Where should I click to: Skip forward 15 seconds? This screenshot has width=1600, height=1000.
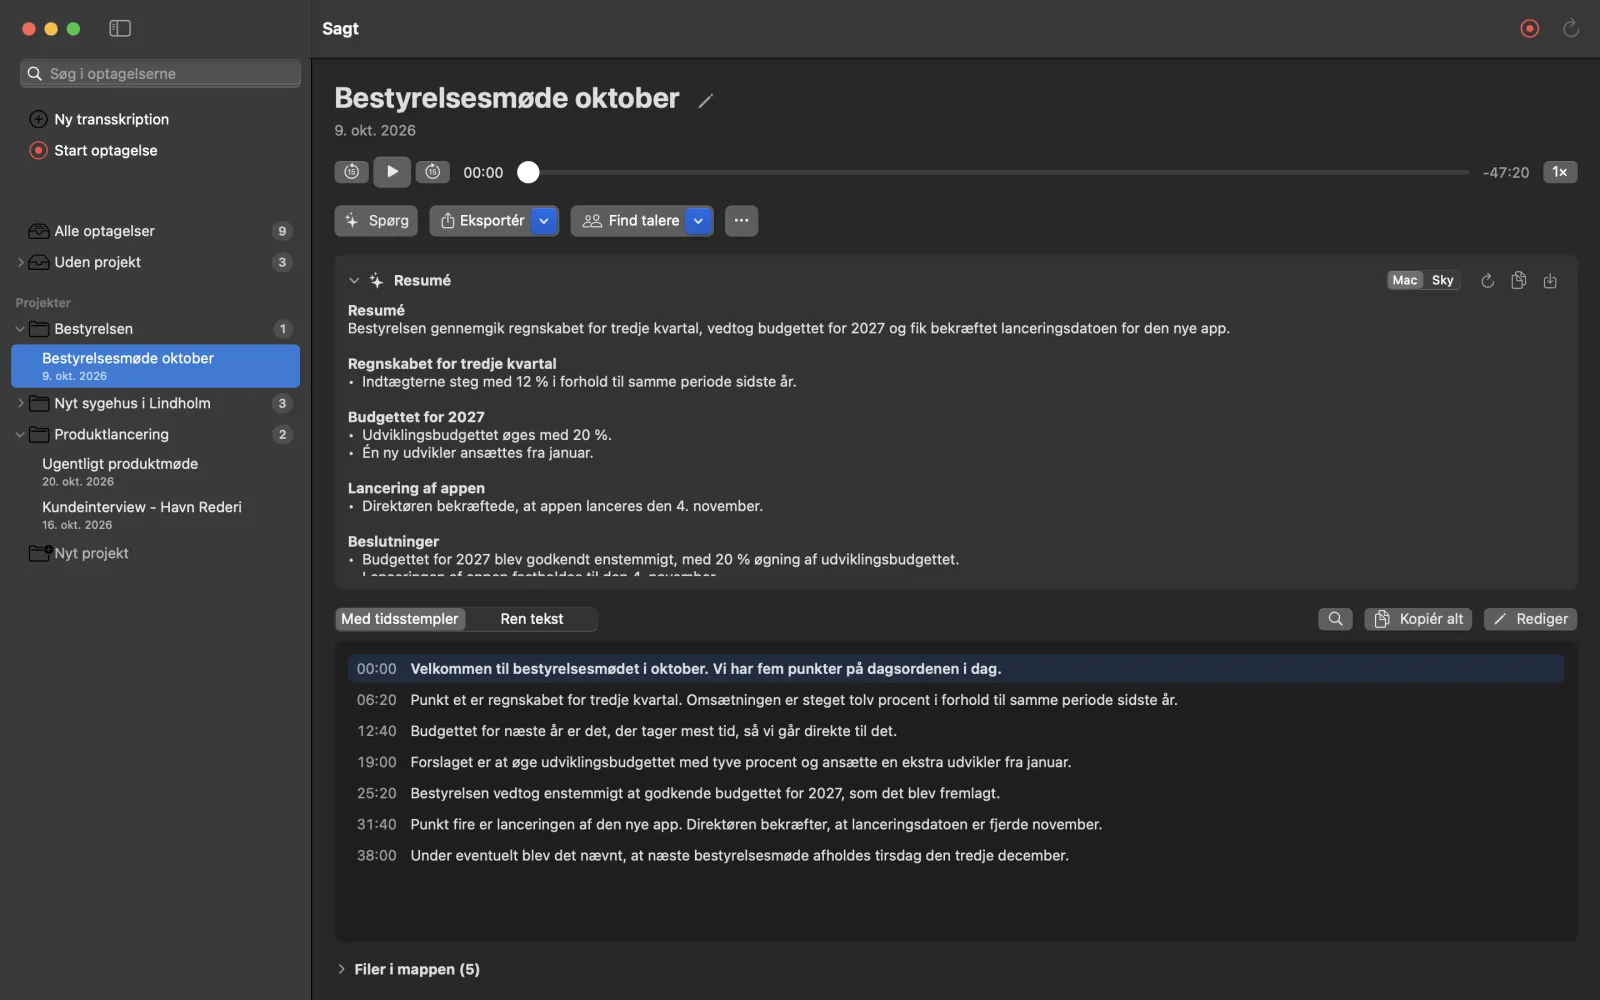pos(433,172)
